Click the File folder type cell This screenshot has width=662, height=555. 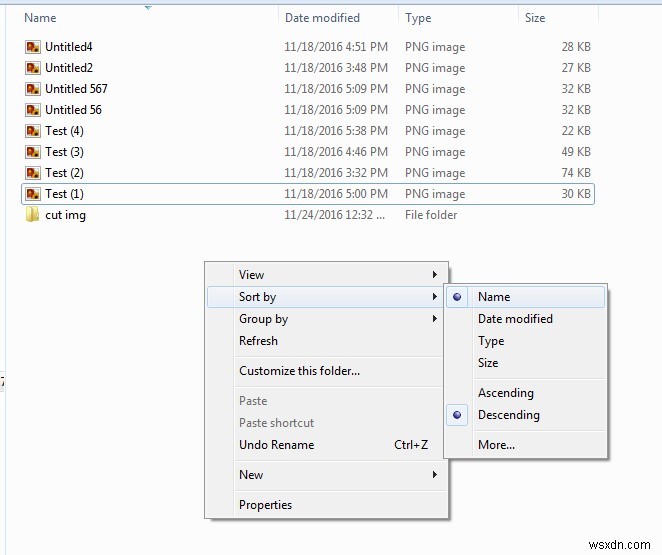[x=431, y=215]
